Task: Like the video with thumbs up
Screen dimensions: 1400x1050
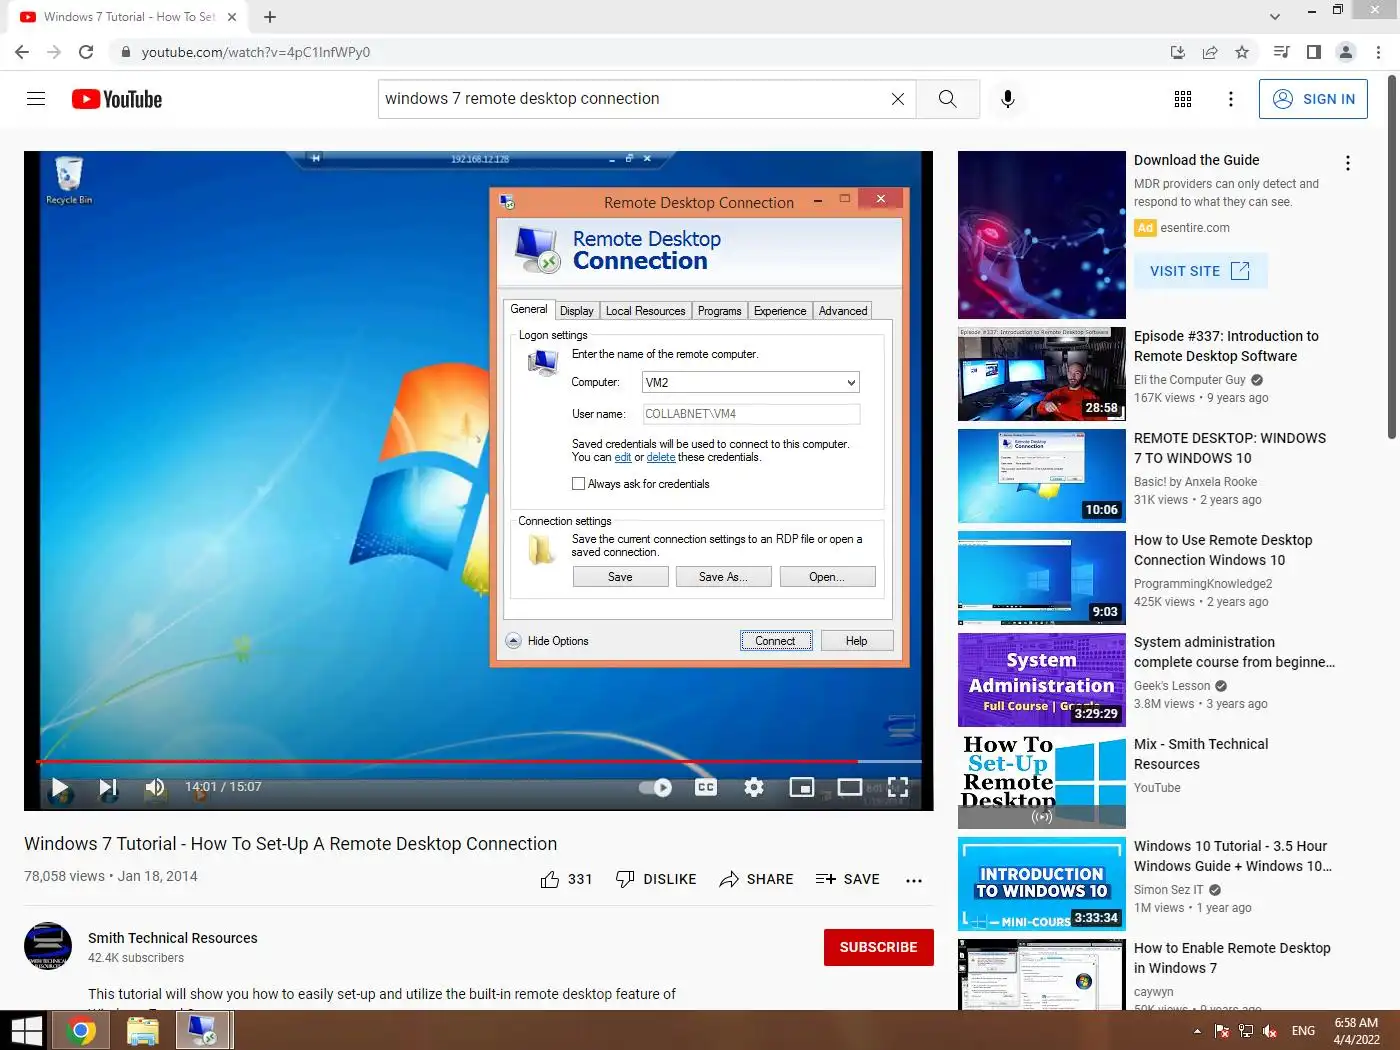Action: [566, 879]
